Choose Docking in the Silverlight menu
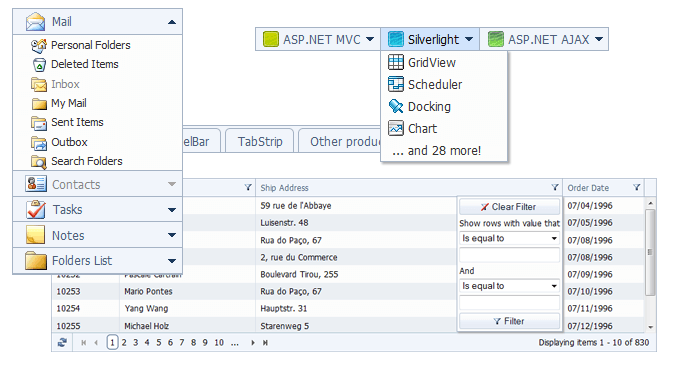The width and height of the screenshot is (673, 376). tap(444, 106)
